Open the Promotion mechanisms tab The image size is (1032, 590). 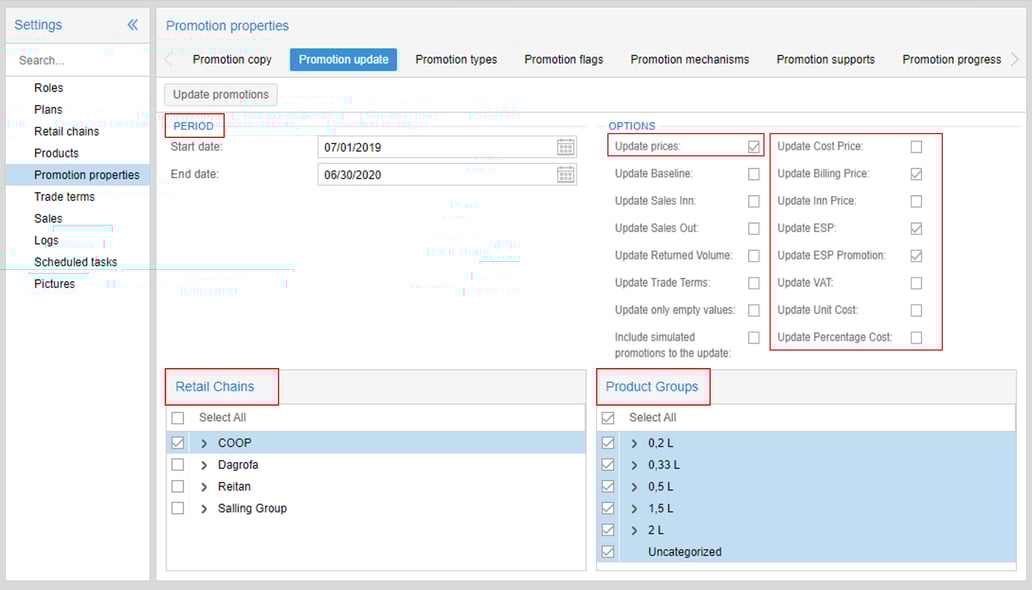(689, 60)
